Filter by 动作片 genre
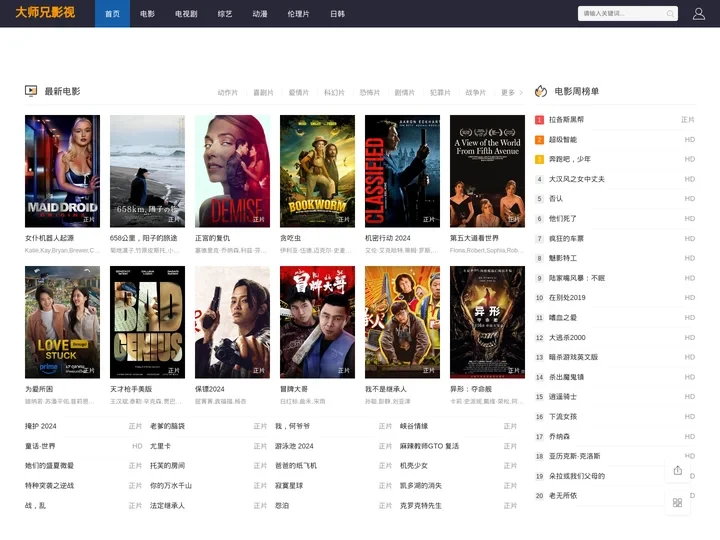Image resolution: width=720 pixels, height=540 pixels. coord(228,93)
